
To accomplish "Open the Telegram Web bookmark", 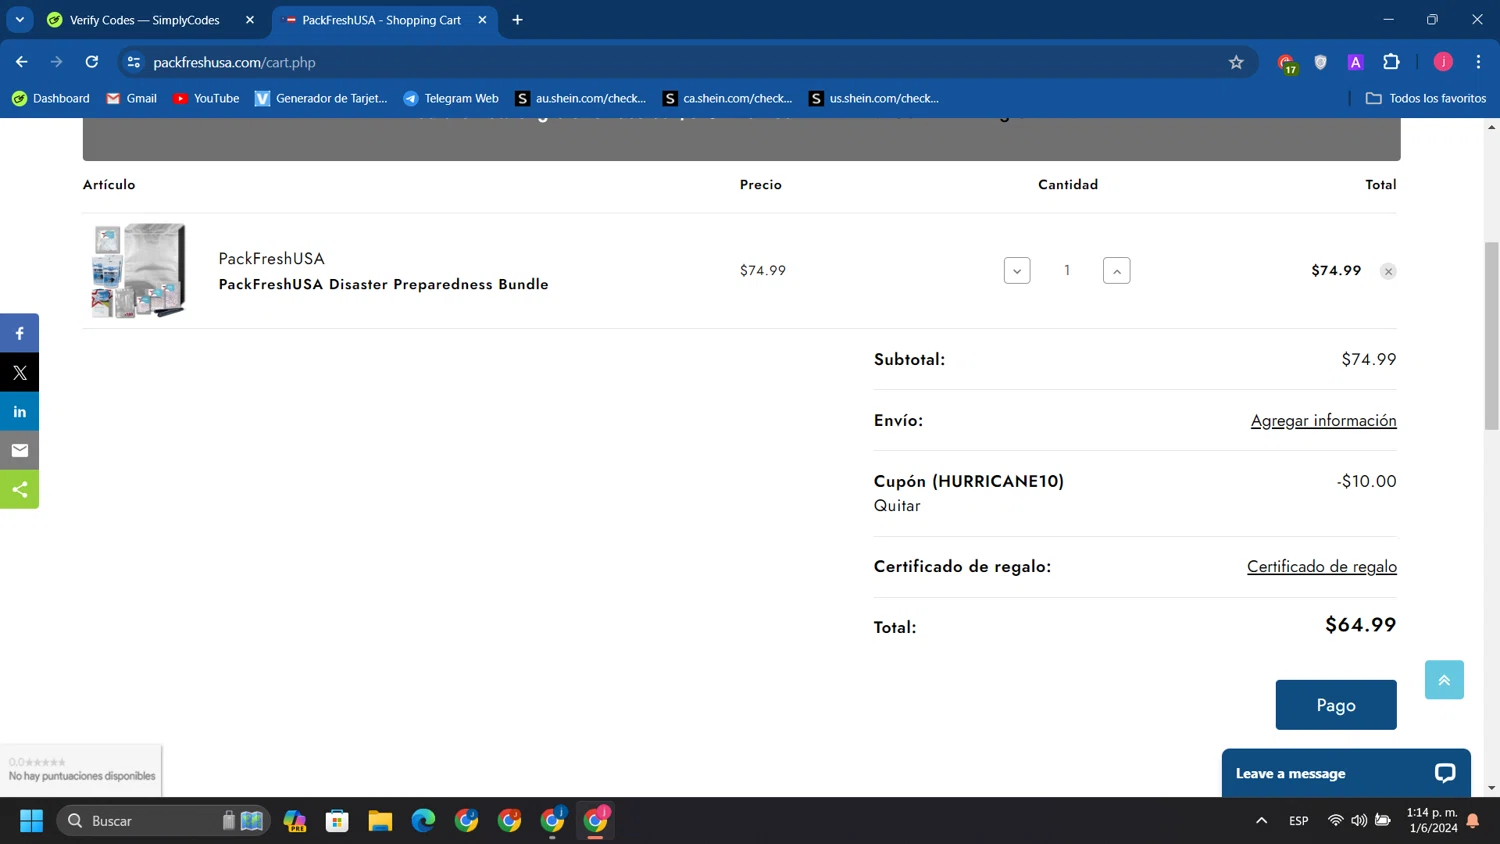I will pyautogui.click(x=451, y=98).
